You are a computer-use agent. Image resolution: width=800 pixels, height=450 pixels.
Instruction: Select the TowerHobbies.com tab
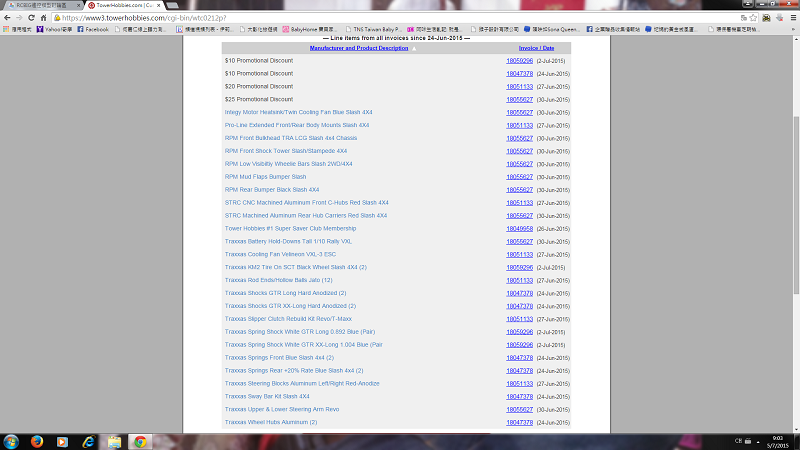pos(122,5)
